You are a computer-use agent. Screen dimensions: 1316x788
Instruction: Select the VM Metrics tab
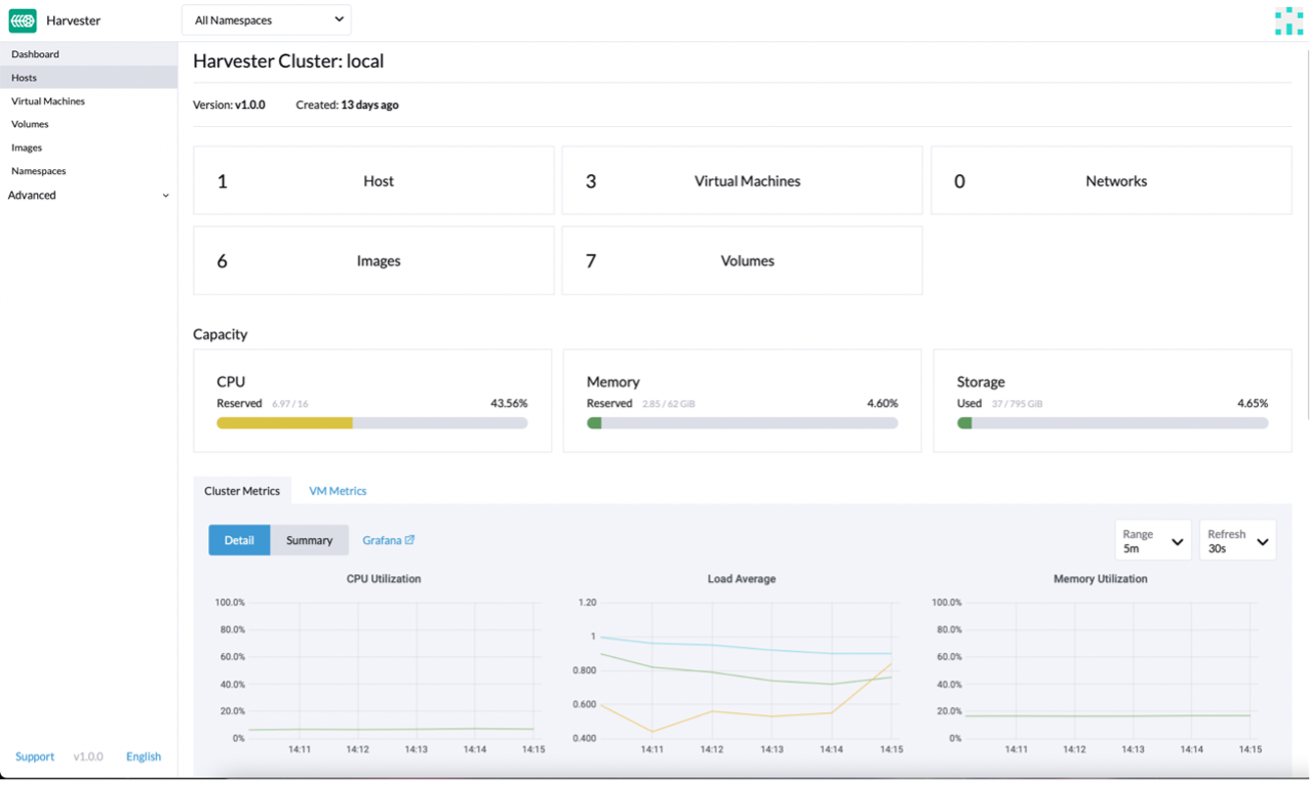click(337, 491)
